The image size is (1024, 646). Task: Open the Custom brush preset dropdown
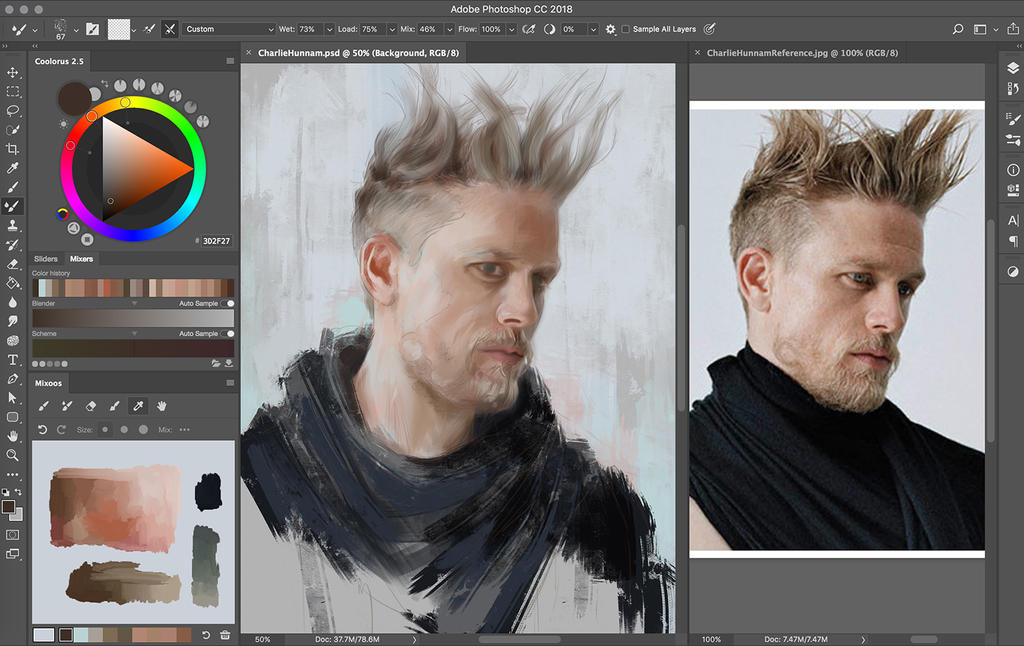click(x=229, y=29)
